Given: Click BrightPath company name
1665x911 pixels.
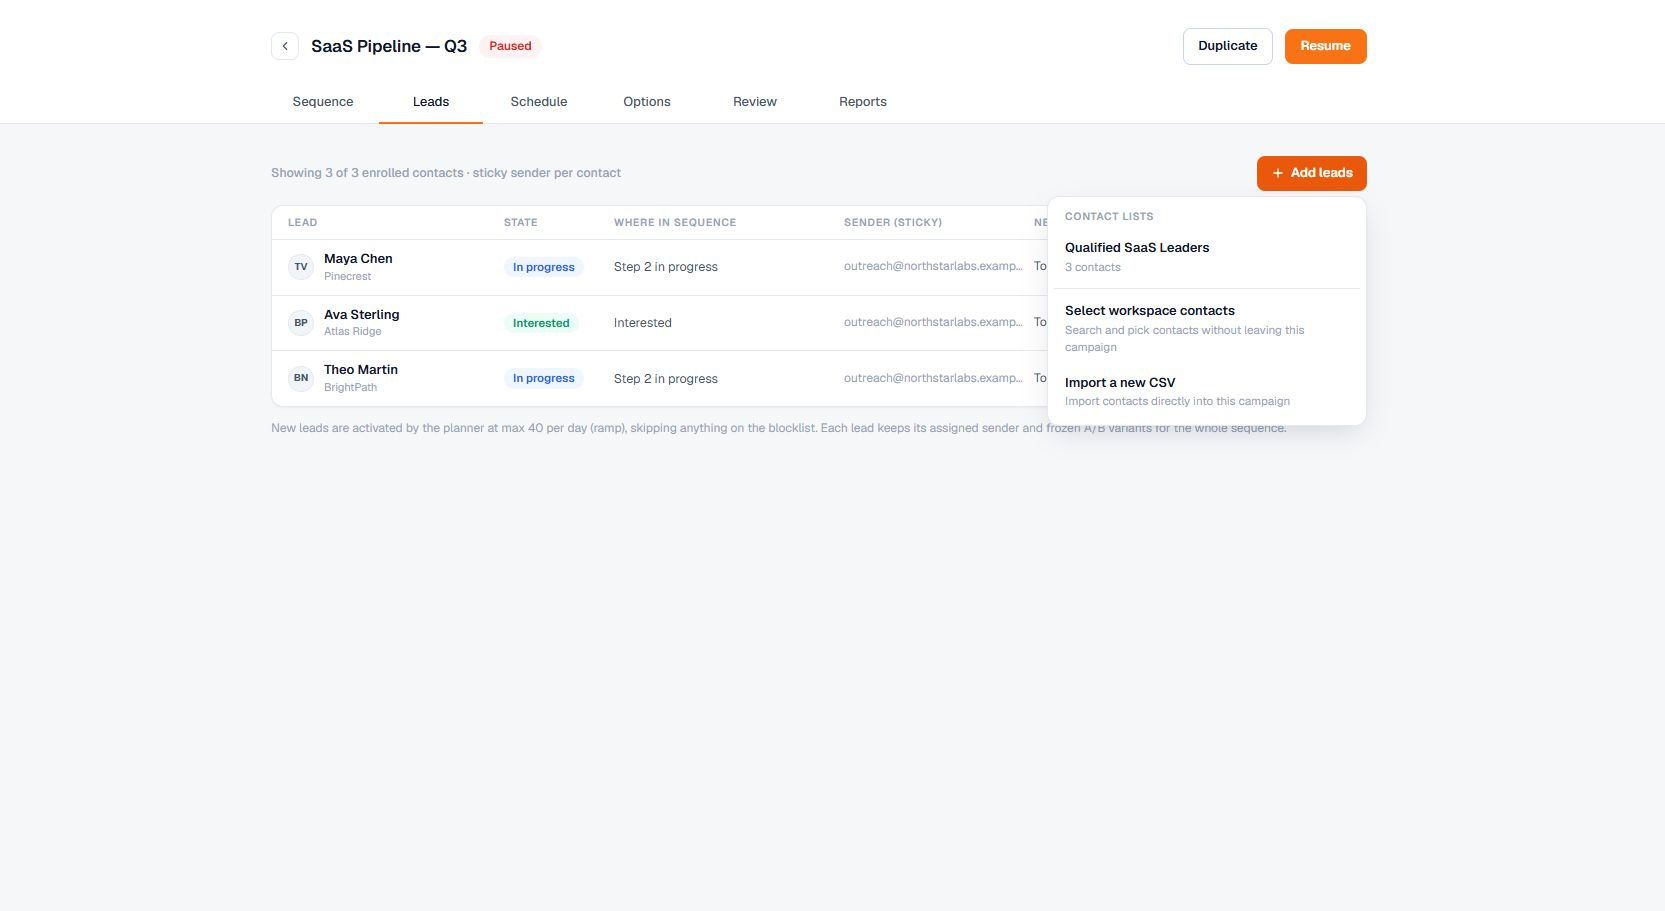Looking at the screenshot, I should tap(350, 387).
